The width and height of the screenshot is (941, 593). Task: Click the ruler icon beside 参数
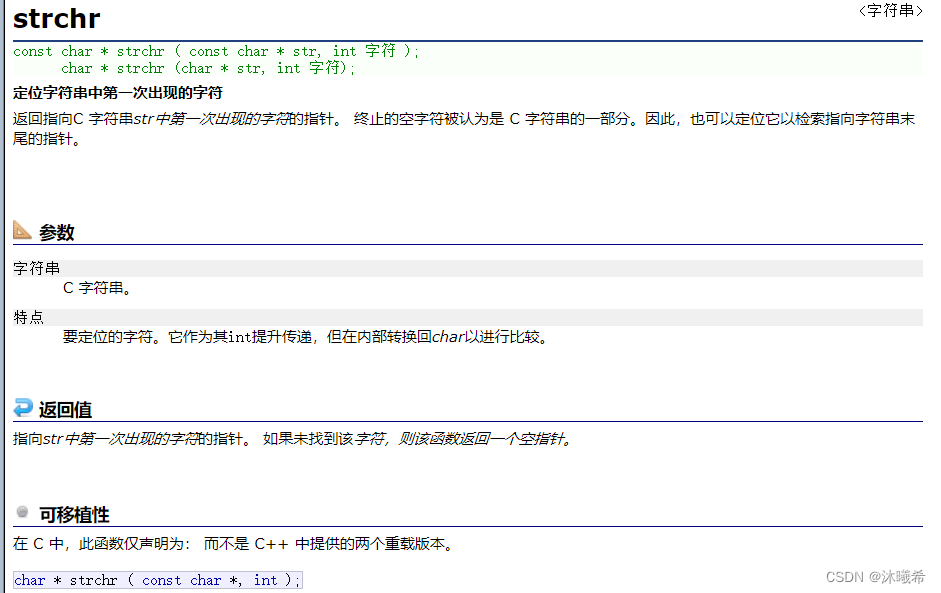click(x=23, y=231)
